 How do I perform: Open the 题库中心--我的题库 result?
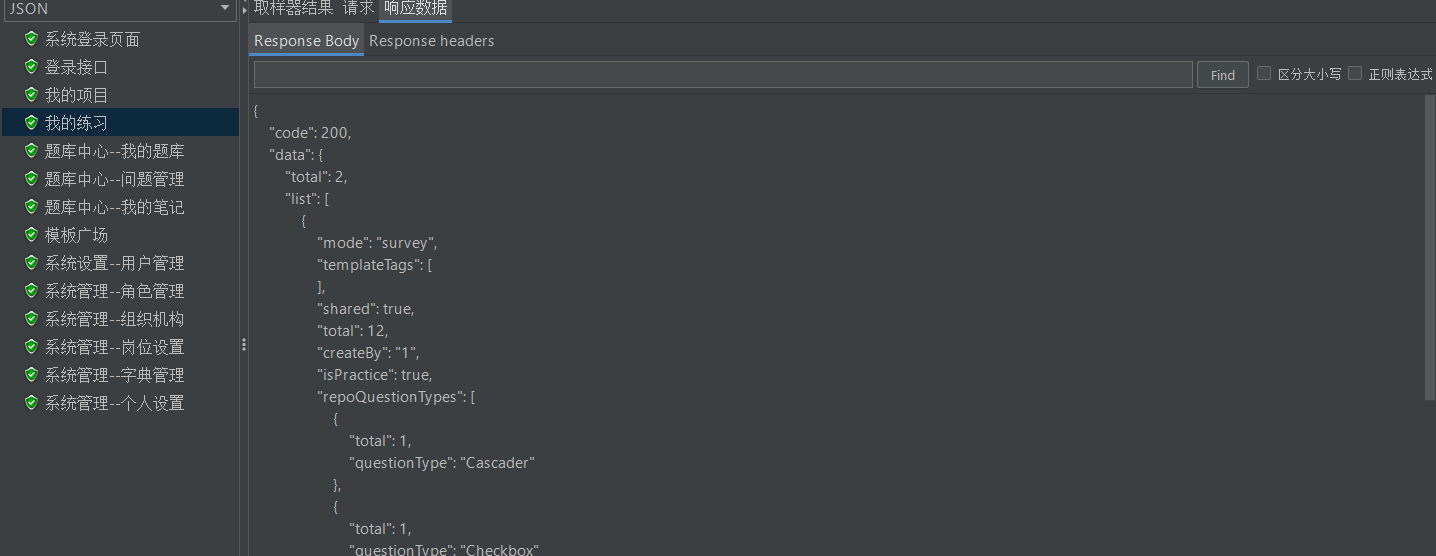[114, 151]
